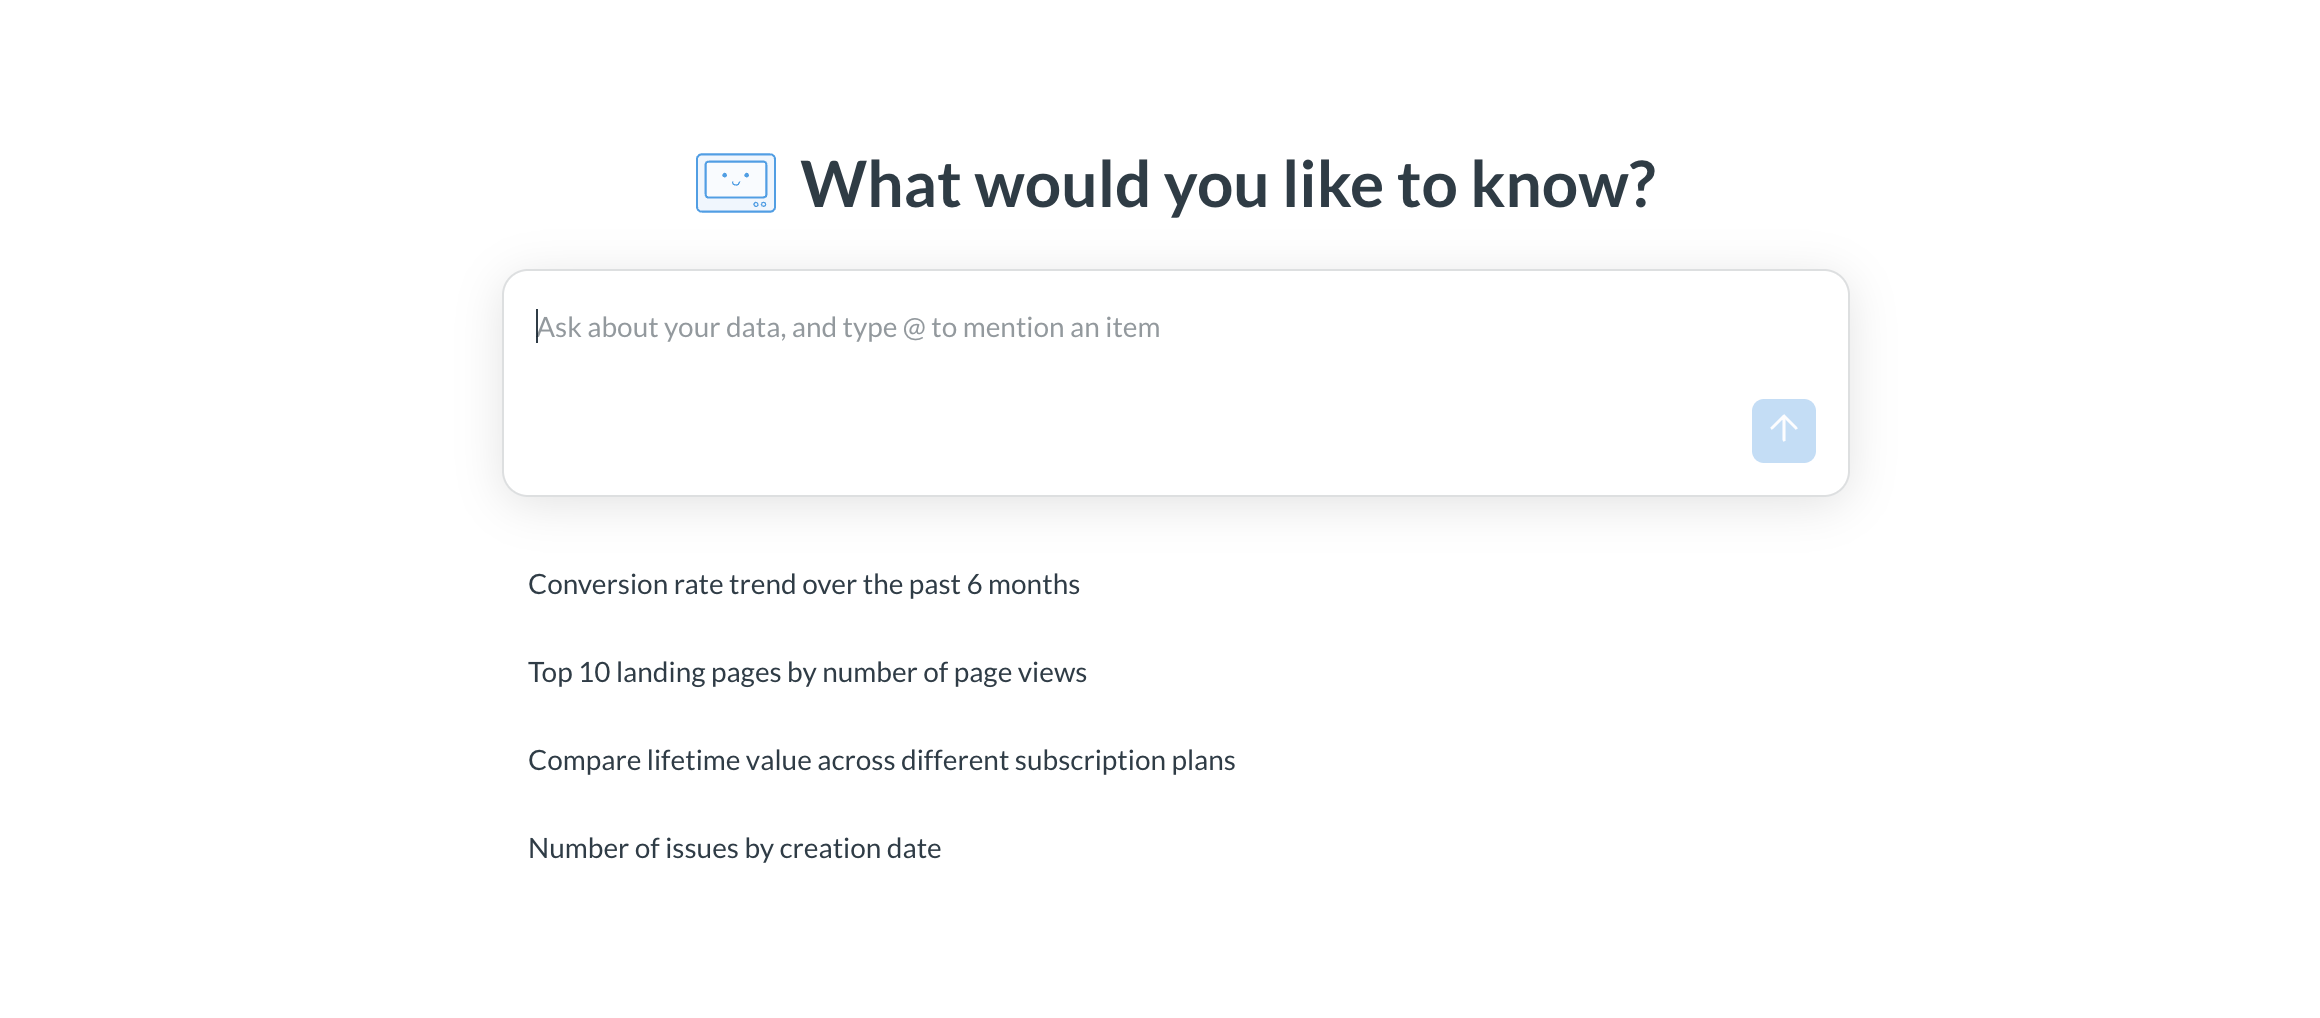Submit the question with the up-arrow button
Image resolution: width=2320 pixels, height=1018 pixels.
click(x=1783, y=431)
